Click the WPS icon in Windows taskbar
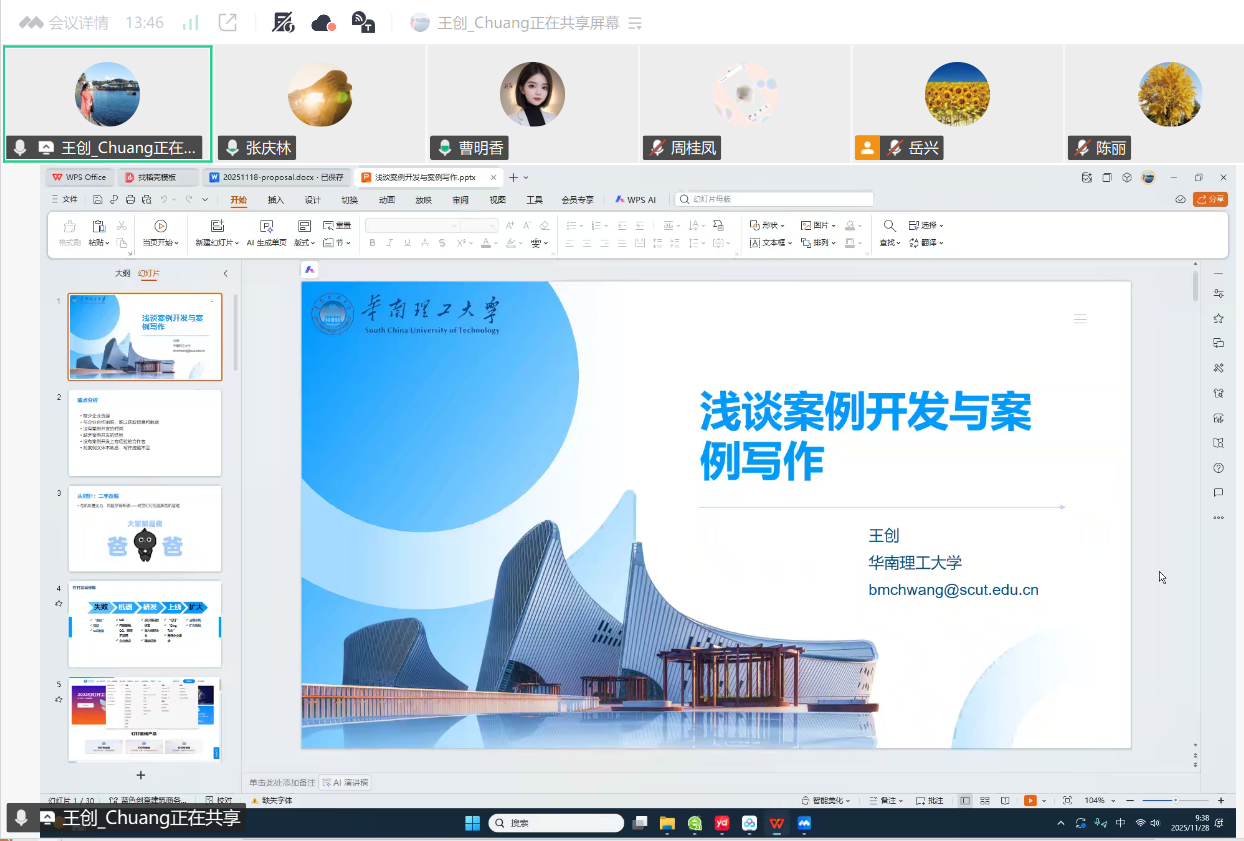Screen dimensions: 1244x841 (776, 823)
